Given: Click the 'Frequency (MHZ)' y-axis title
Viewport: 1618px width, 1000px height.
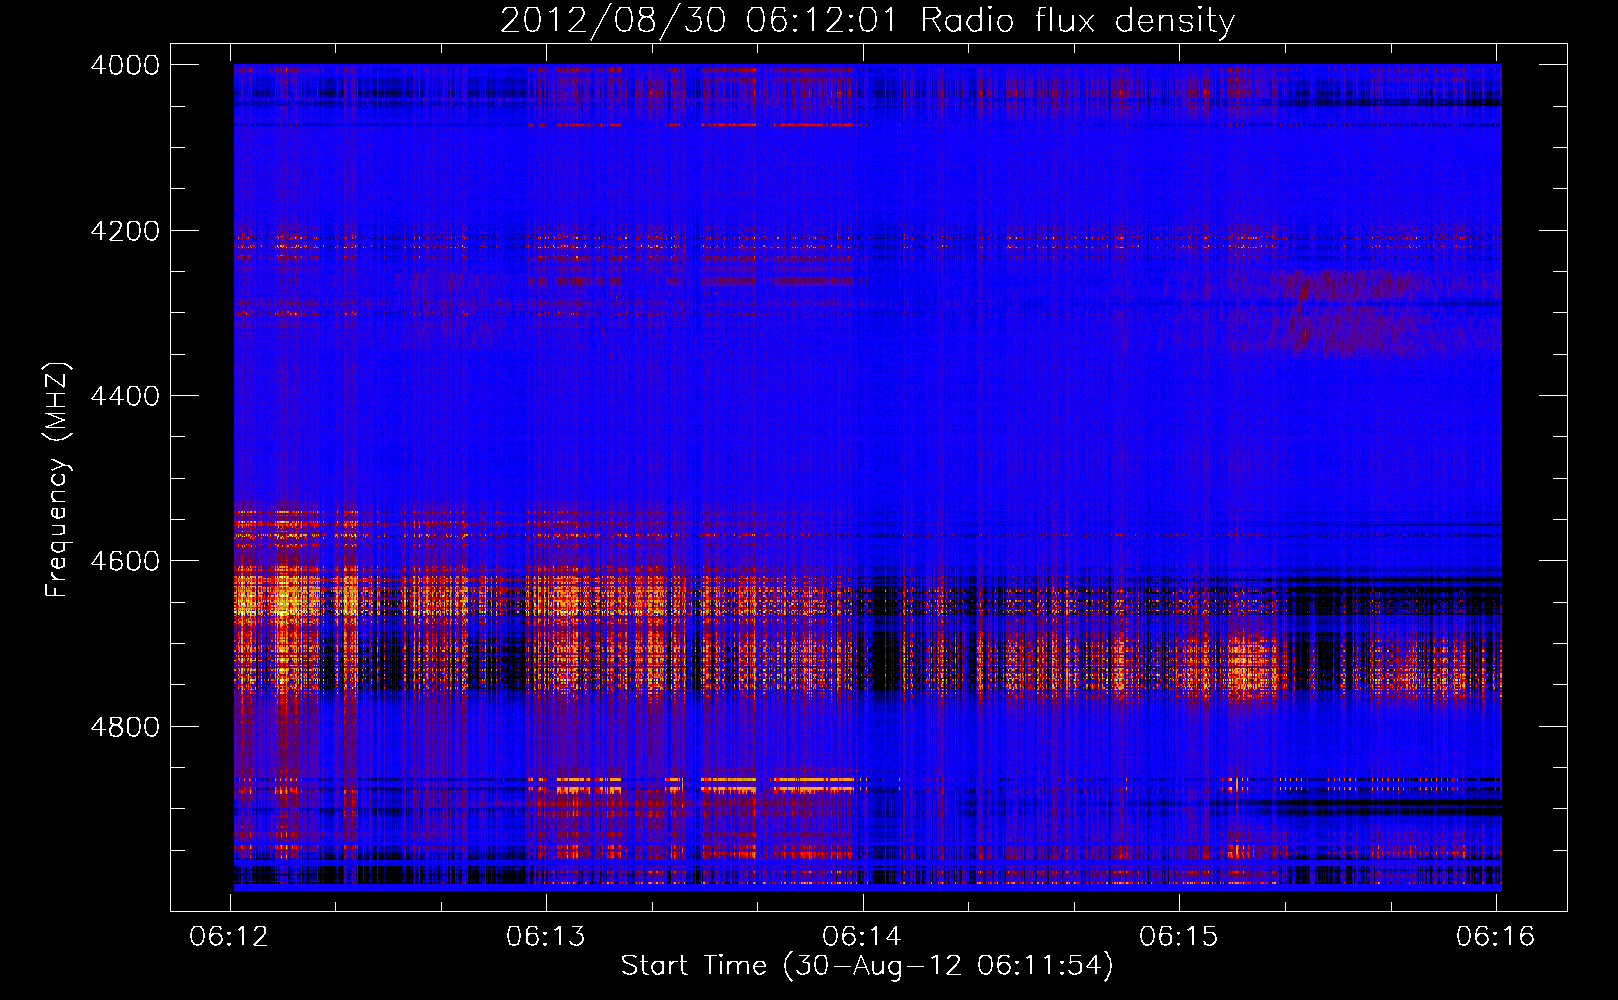Looking at the screenshot, I should pos(58,480).
